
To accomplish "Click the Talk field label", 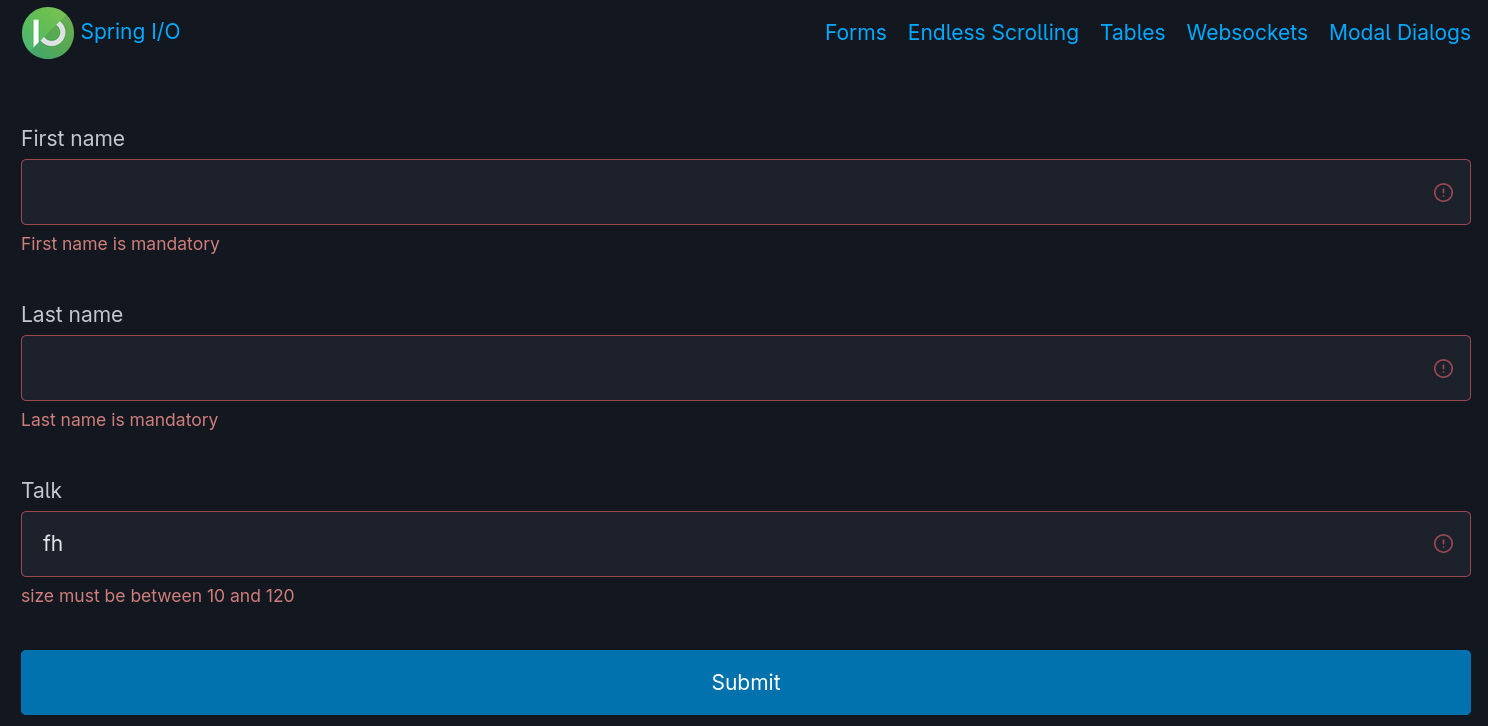I will [x=41, y=490].
